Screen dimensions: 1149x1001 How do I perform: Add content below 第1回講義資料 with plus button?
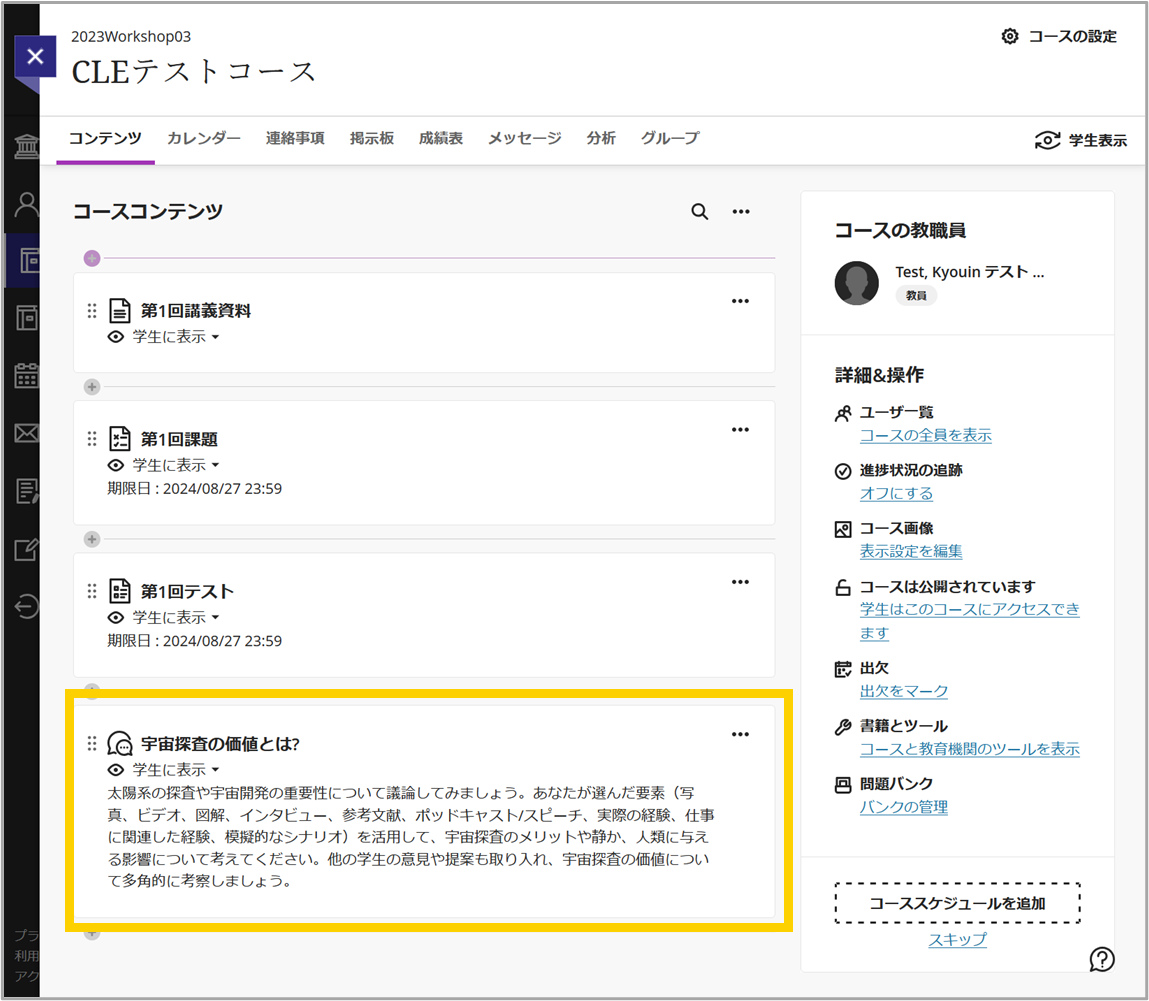[x=92, y=387]
